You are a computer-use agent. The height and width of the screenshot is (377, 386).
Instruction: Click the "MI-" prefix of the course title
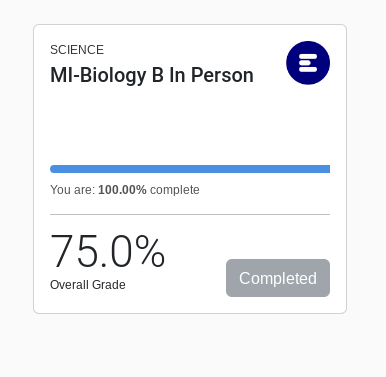click(x=65, y=75)
